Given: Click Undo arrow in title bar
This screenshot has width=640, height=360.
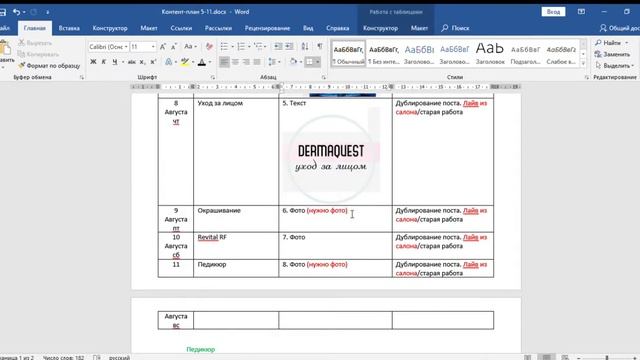Looking at the screenshot, I should point(16,12).
